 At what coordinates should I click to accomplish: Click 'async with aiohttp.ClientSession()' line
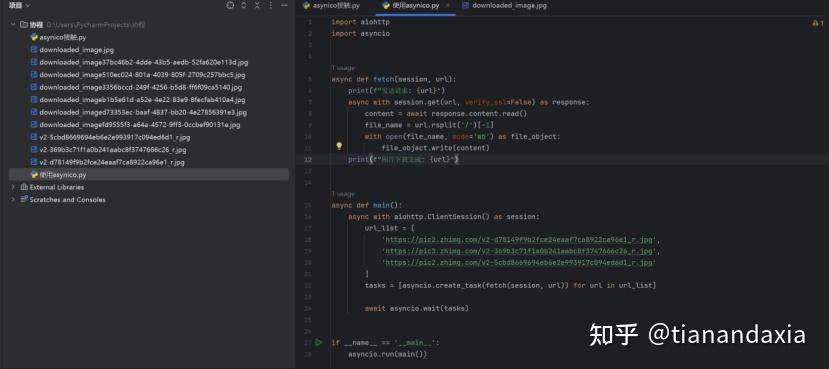444,217
